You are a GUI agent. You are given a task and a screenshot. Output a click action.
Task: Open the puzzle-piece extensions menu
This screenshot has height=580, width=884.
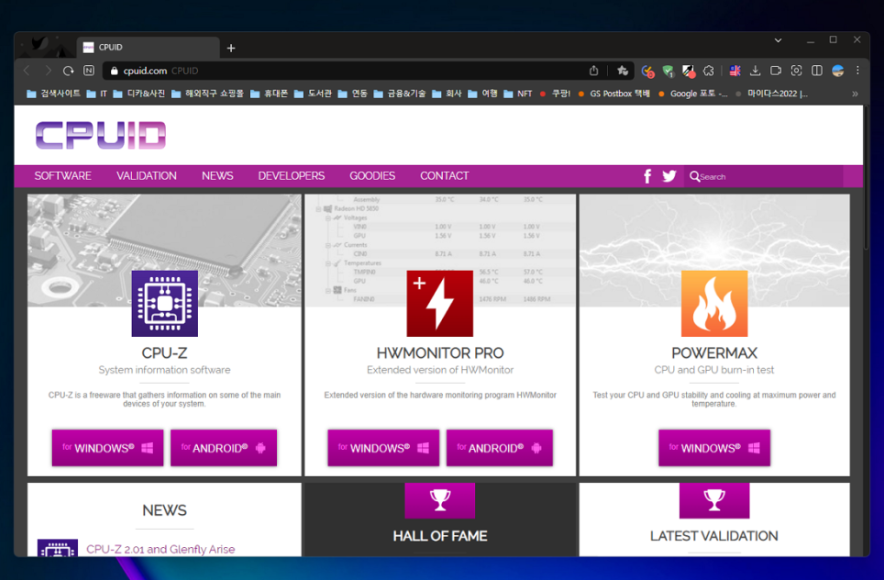pos(709,70)
